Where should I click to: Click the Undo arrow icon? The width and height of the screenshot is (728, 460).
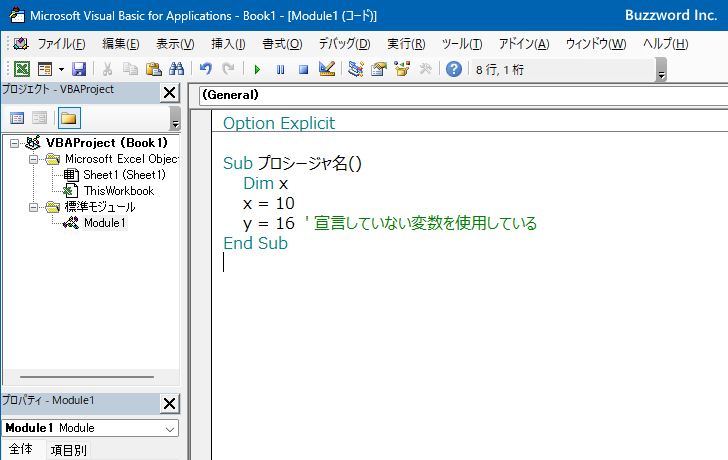tap(206, 69)
